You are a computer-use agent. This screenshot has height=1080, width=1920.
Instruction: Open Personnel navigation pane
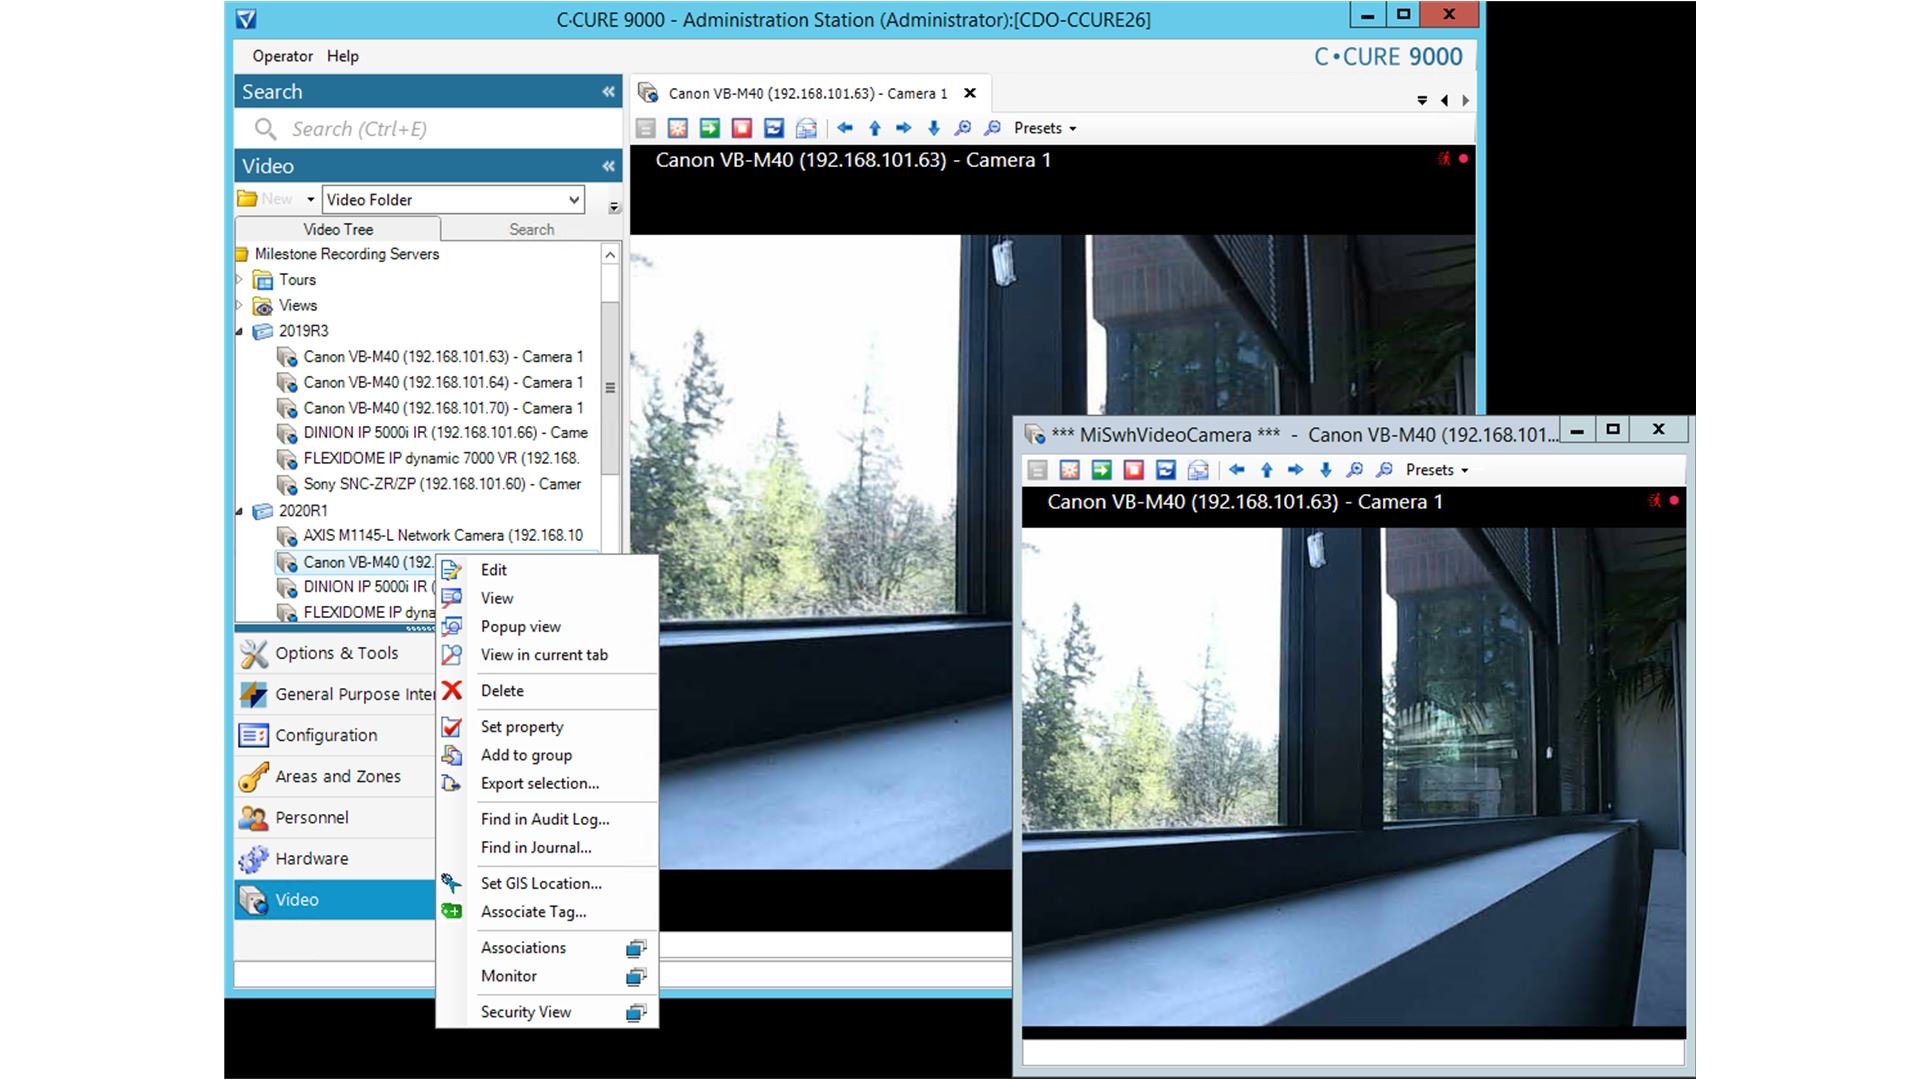point(335,818)
